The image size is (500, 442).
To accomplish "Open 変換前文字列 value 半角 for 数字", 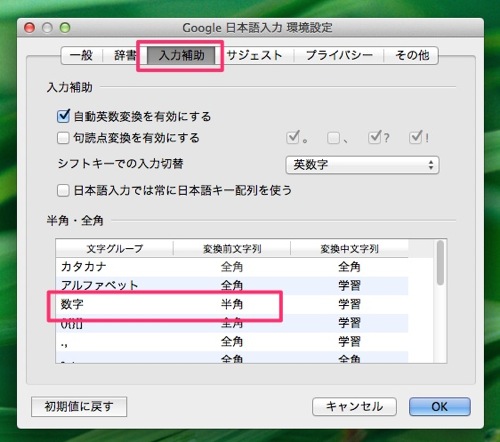I will tap(232, 304).
